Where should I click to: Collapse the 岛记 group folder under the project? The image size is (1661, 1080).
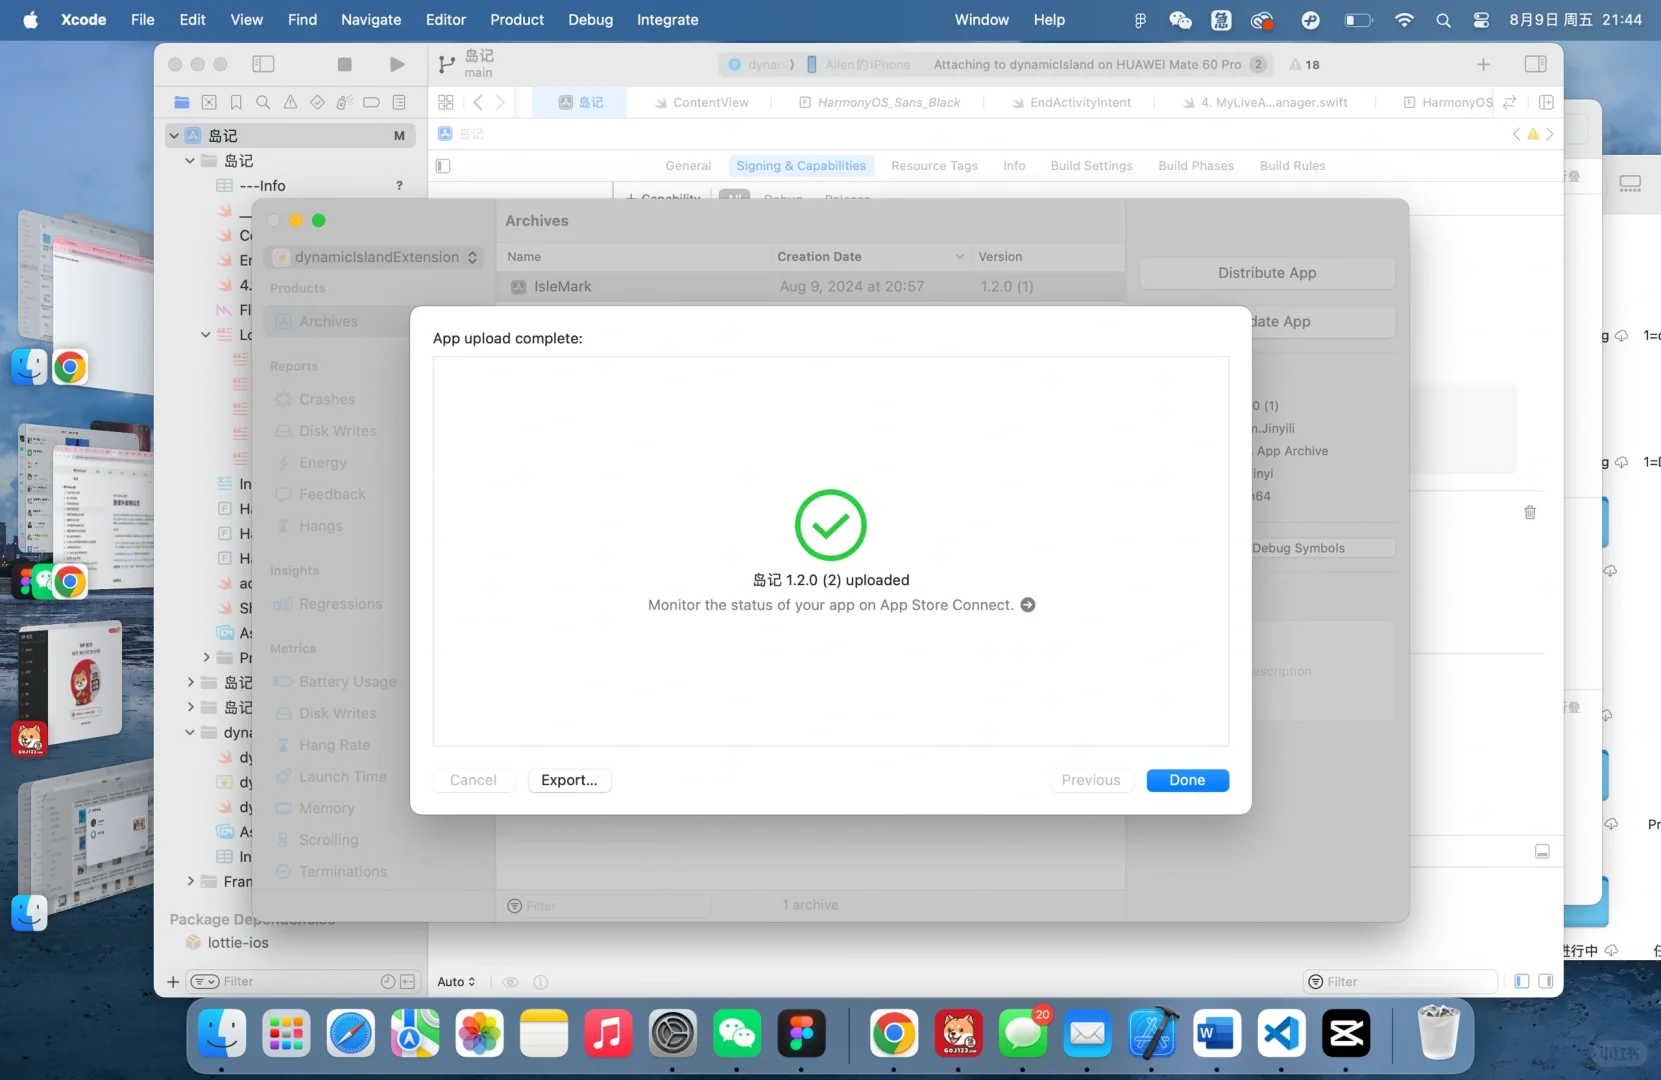pyautogui.click(x=190, y=160)
